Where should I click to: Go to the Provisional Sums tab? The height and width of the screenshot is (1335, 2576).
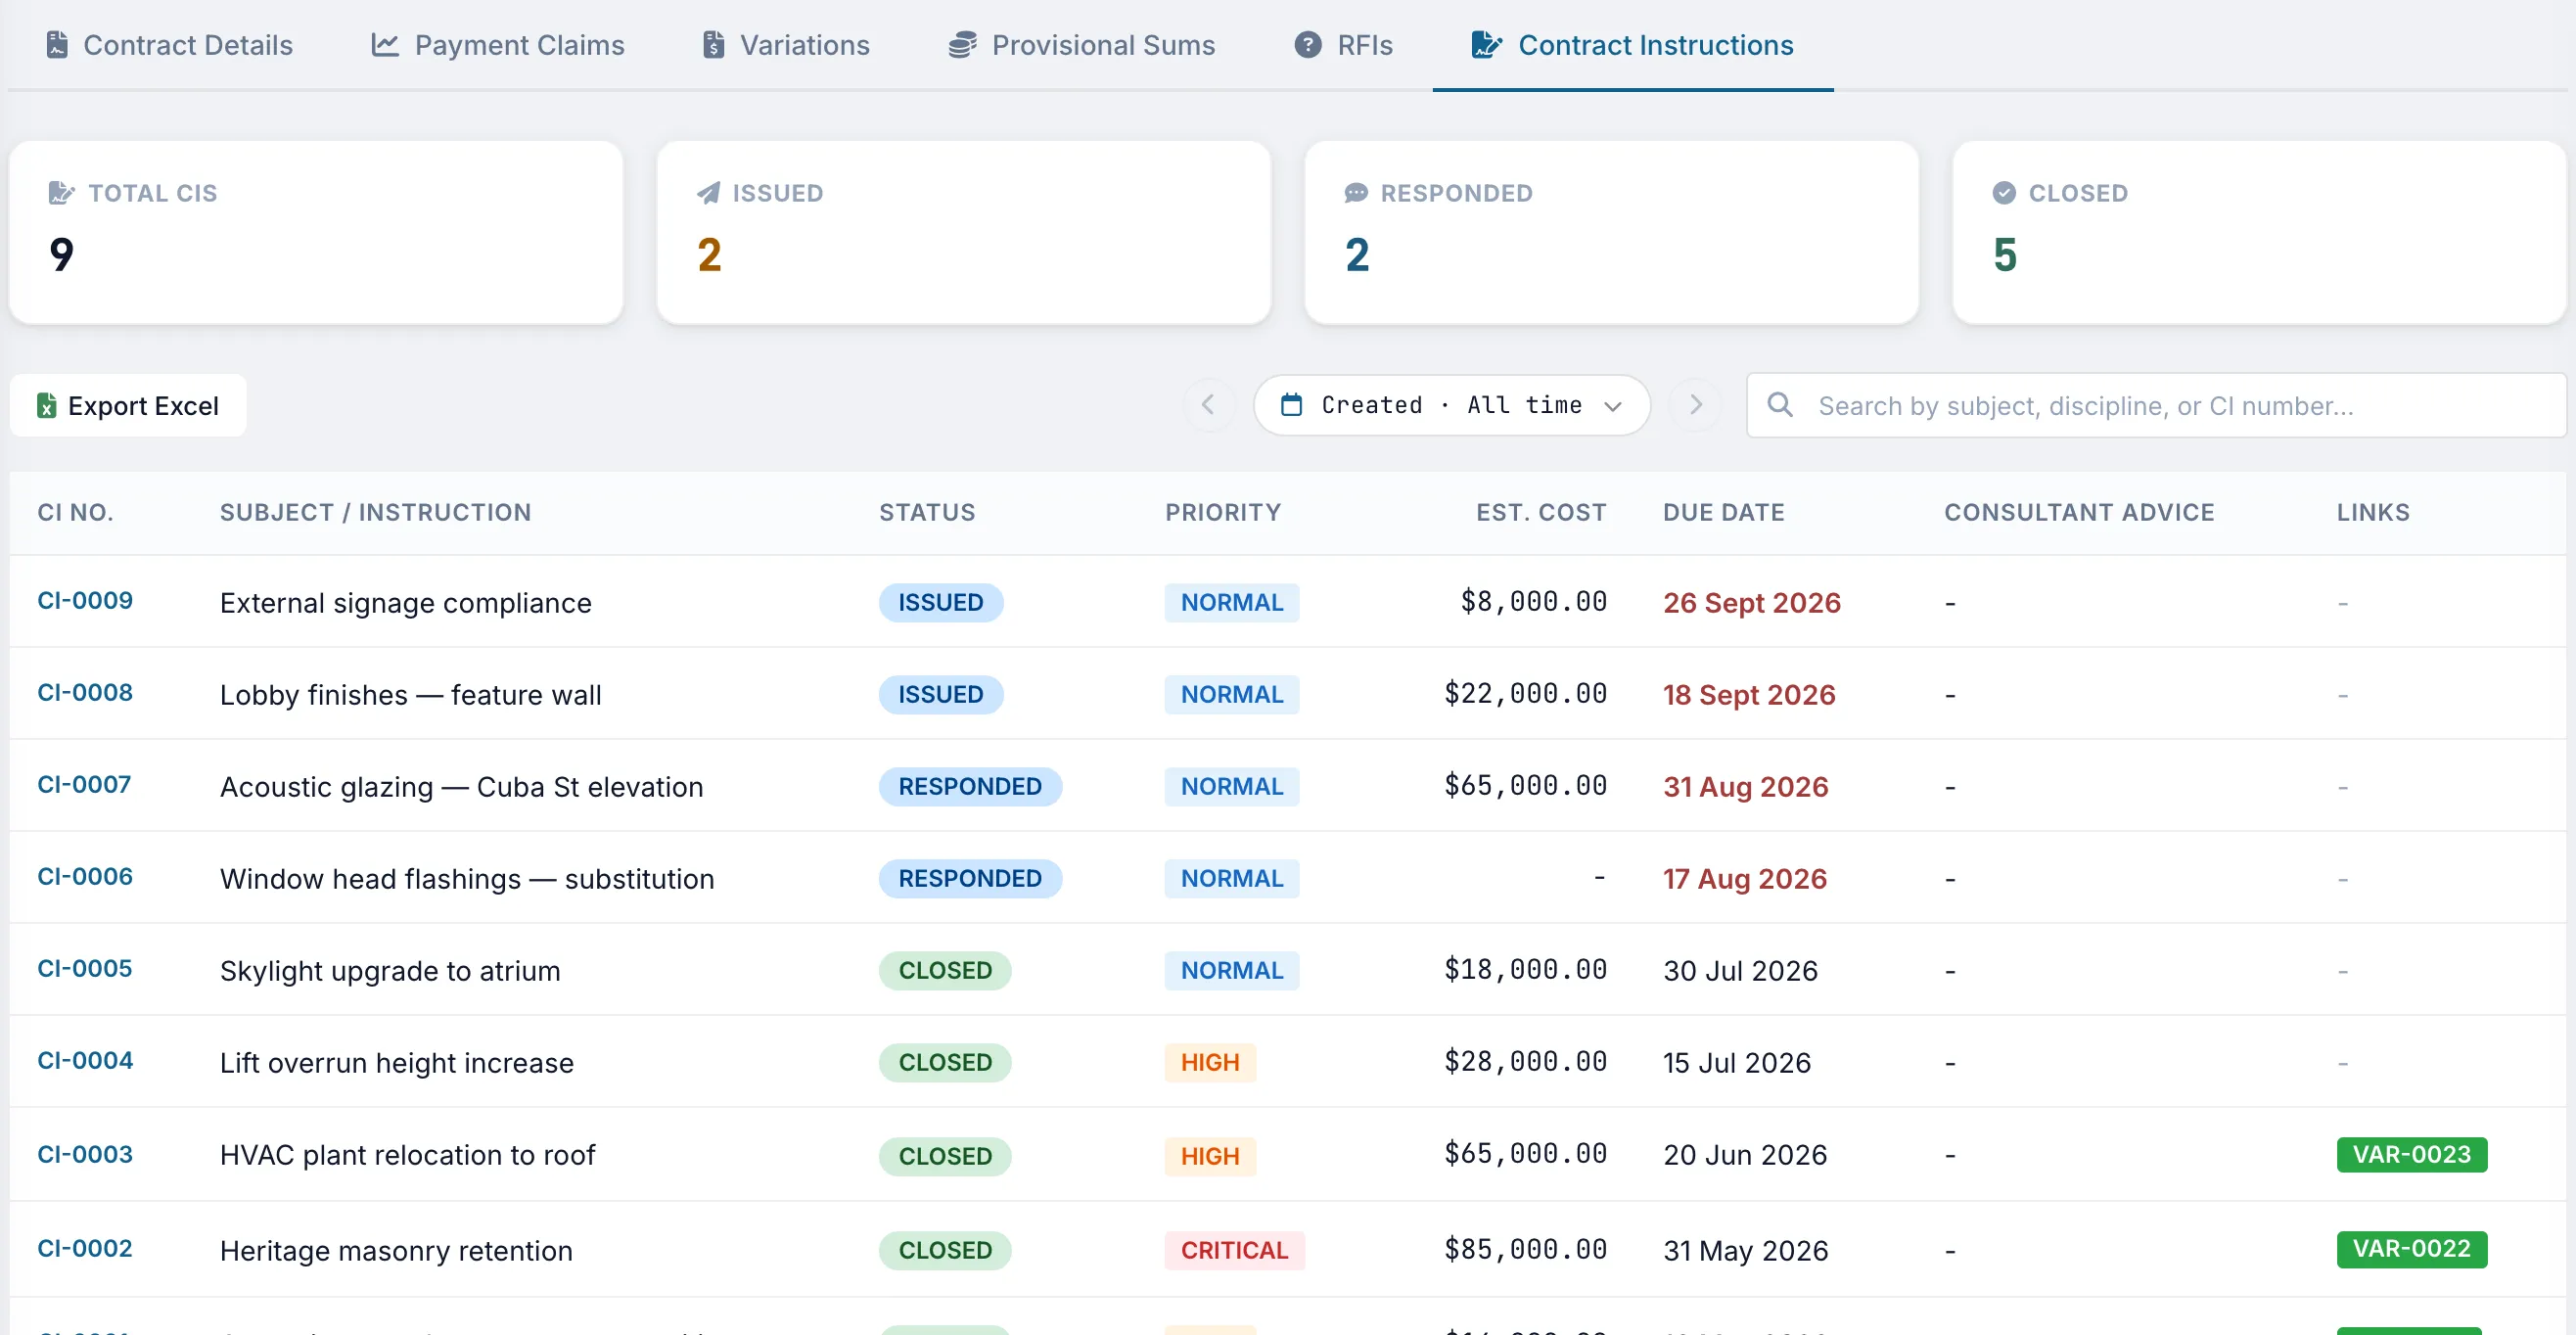1081,45
